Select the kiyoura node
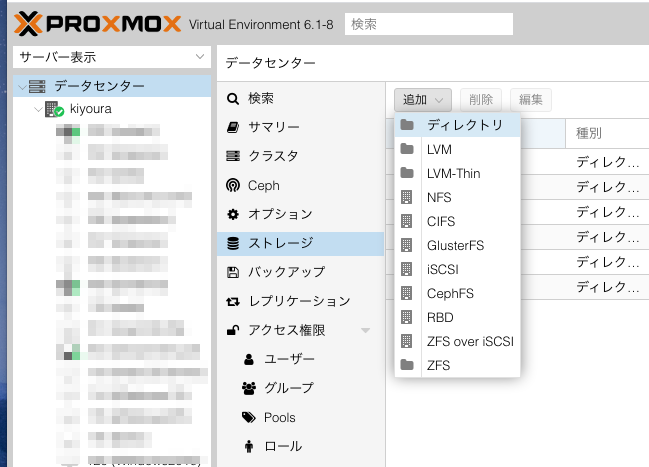Screen dimensions: 649x467 pyautogui.click(x=91, y=109)
